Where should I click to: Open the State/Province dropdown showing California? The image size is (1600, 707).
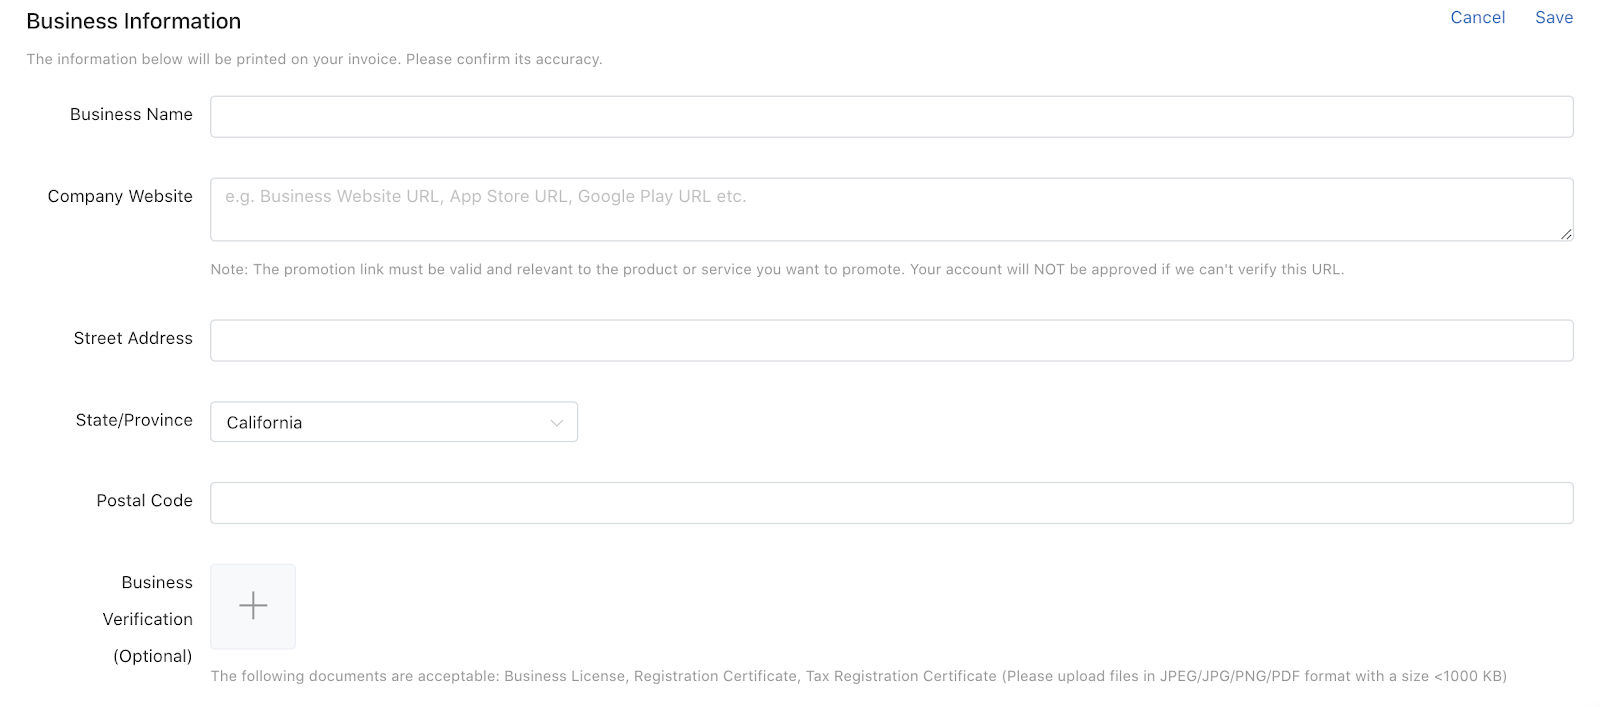(393, 422)
